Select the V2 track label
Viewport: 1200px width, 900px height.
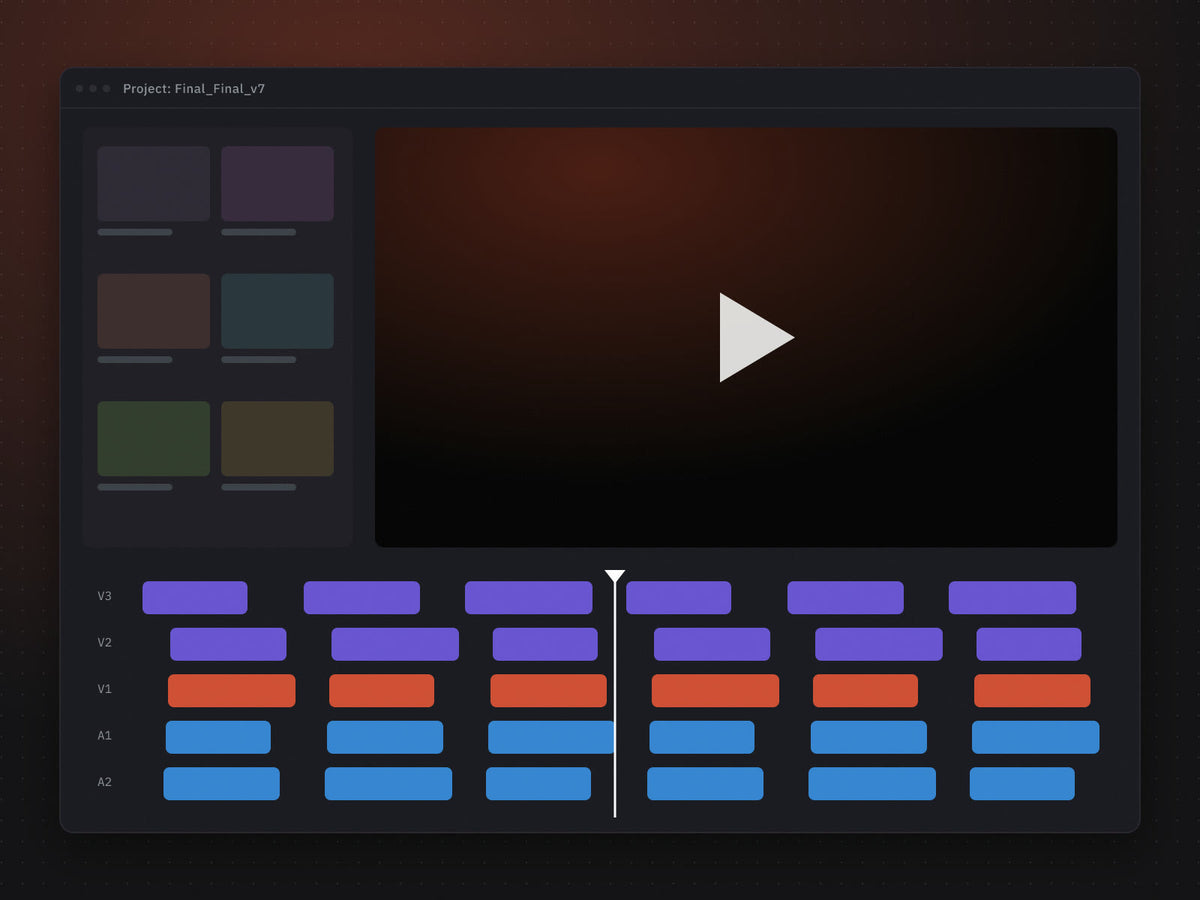105,643
